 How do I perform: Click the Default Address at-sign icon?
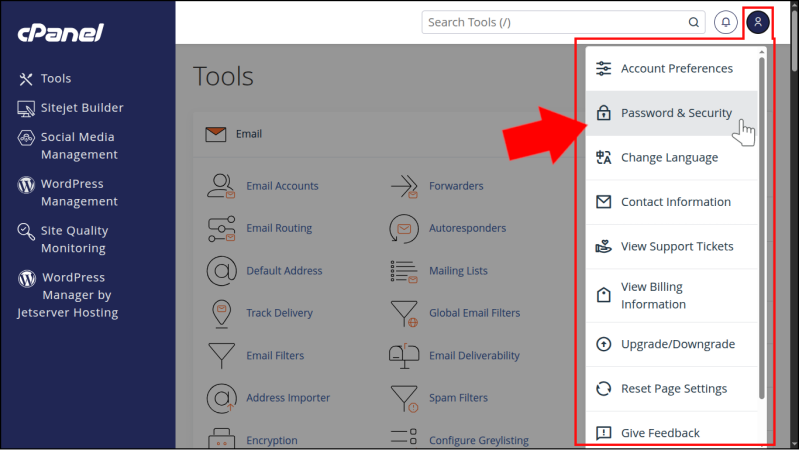click(222, 271)
